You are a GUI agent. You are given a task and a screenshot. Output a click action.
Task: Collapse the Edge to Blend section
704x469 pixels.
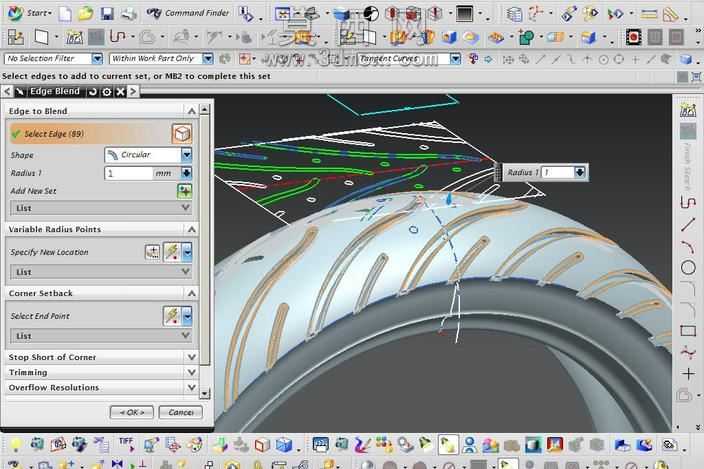pyautogui.click(x=192, y=111)
